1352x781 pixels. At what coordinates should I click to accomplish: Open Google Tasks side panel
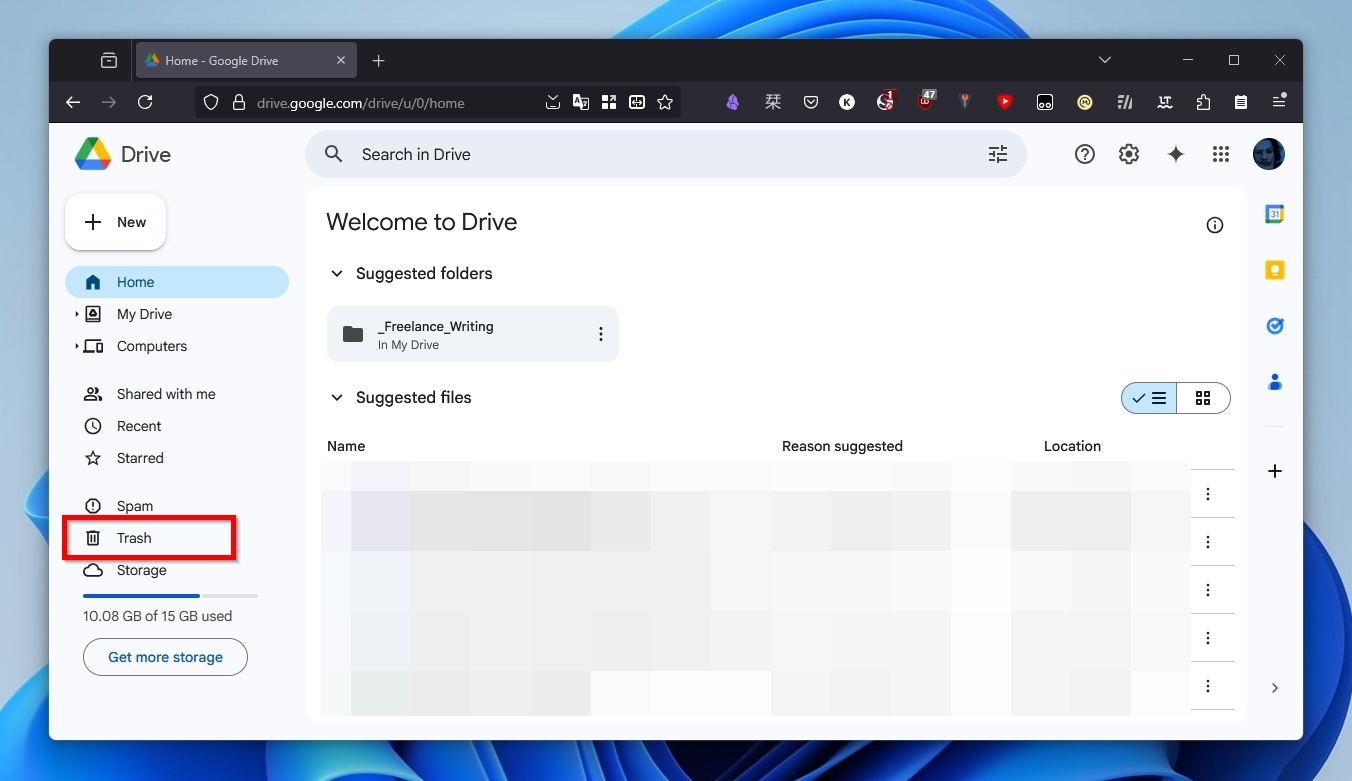click(1275, 326)
